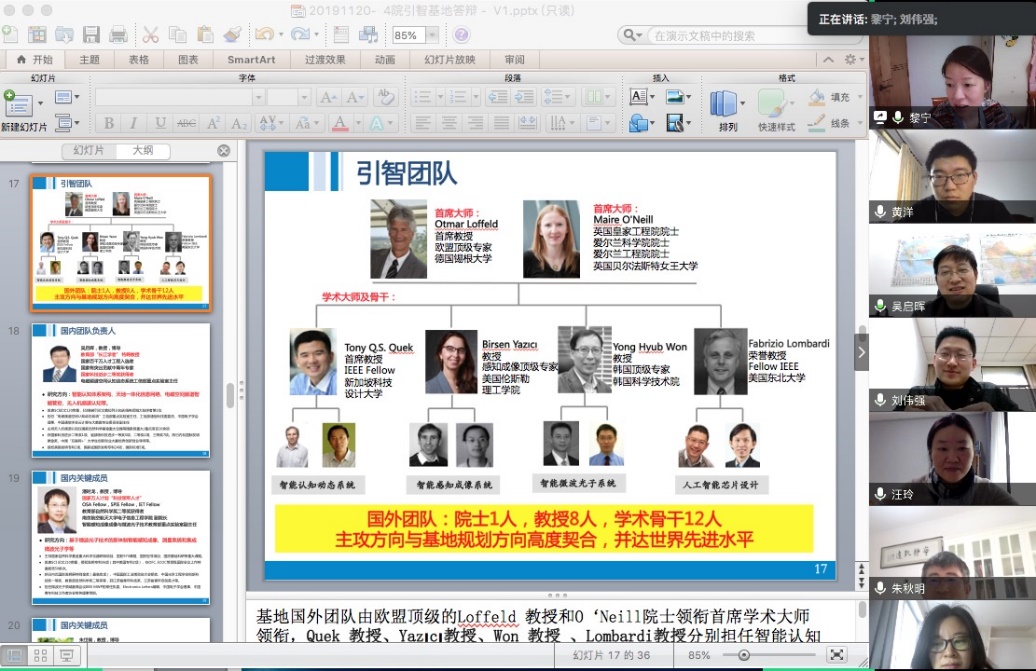Switch to the 动画 (Animations) tab
Viewport: 1036px width, 671px height.
(x=385, y=59)
